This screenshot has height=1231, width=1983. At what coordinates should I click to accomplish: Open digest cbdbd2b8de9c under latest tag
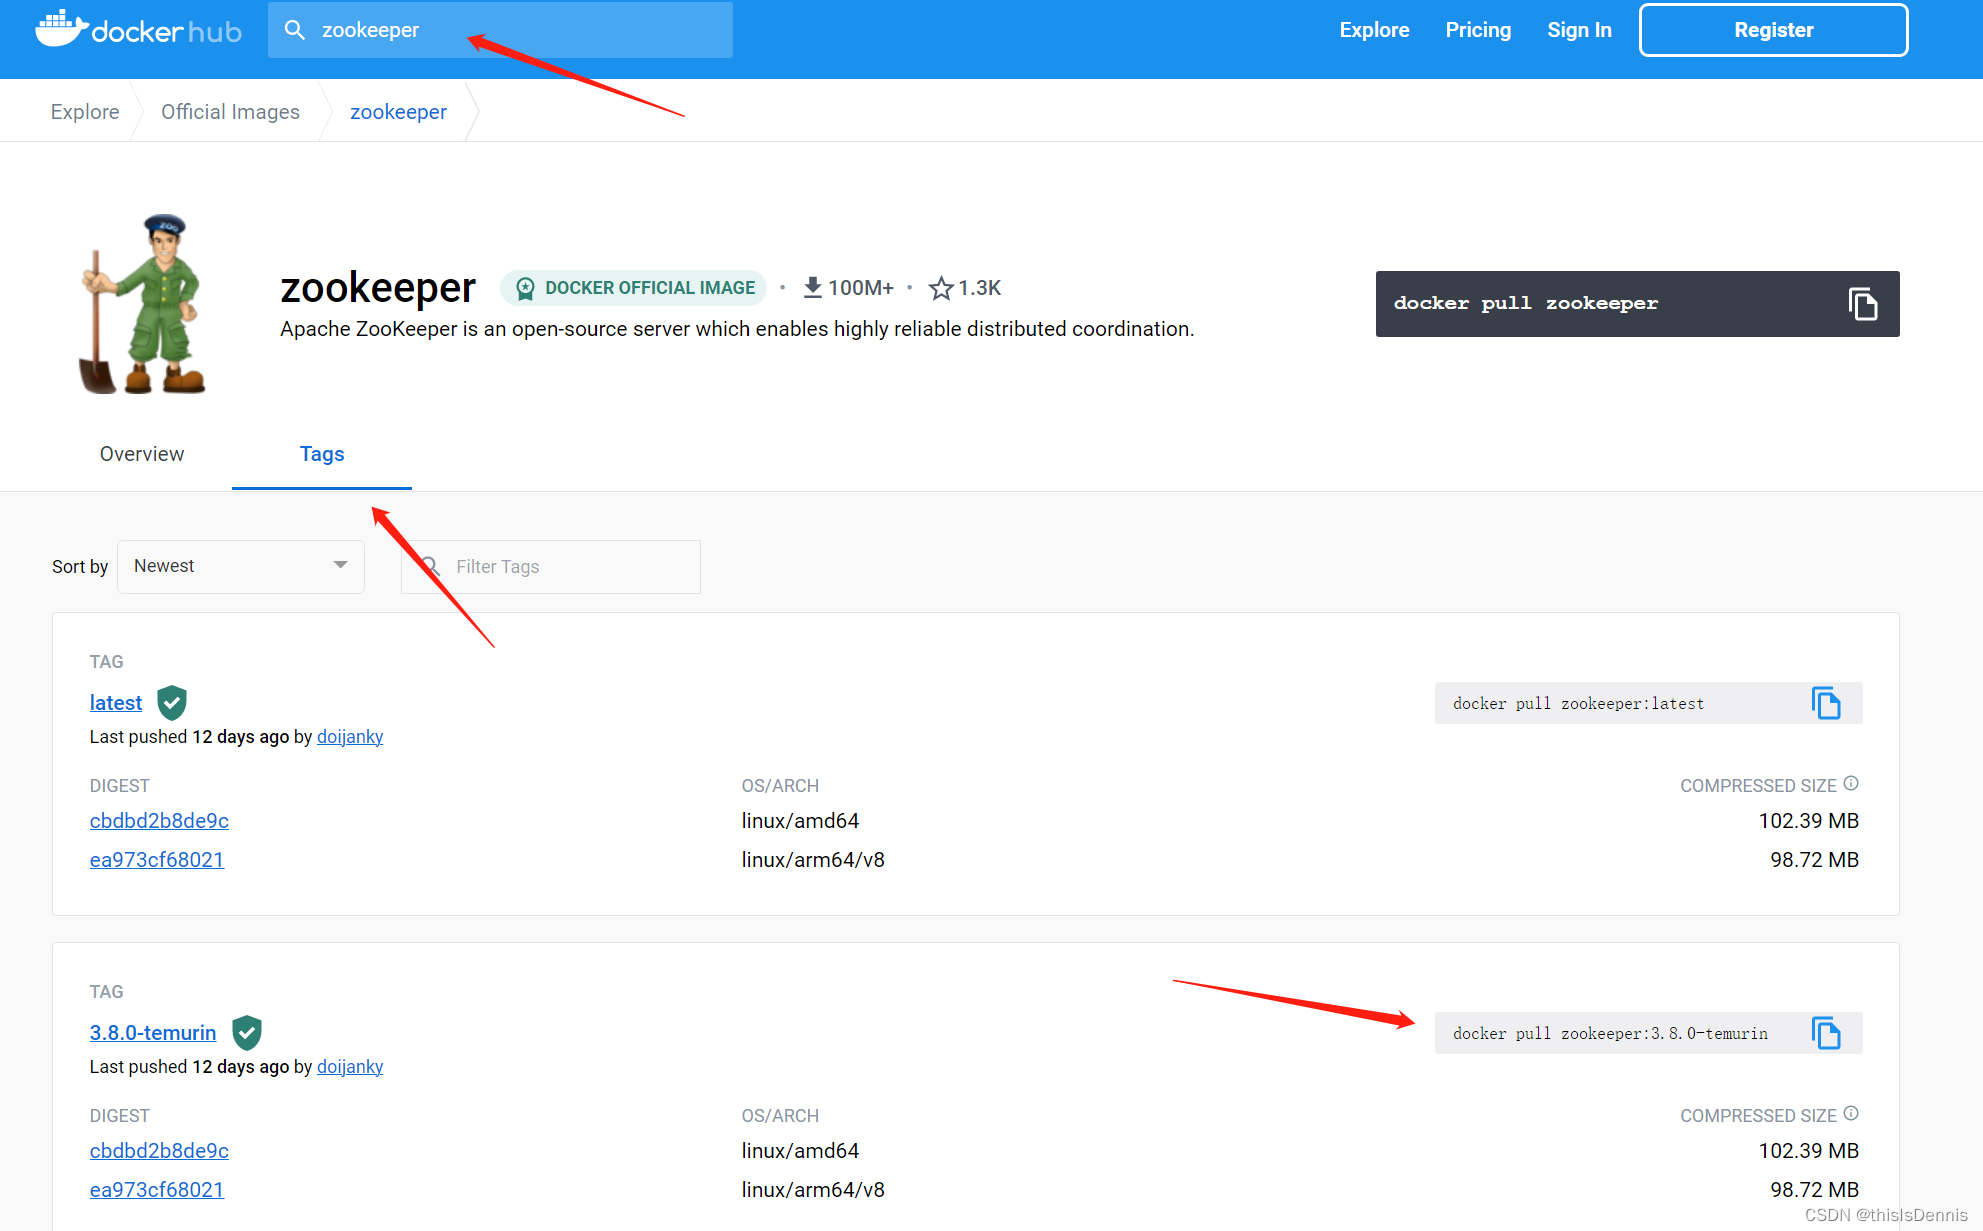click(159, 821)
